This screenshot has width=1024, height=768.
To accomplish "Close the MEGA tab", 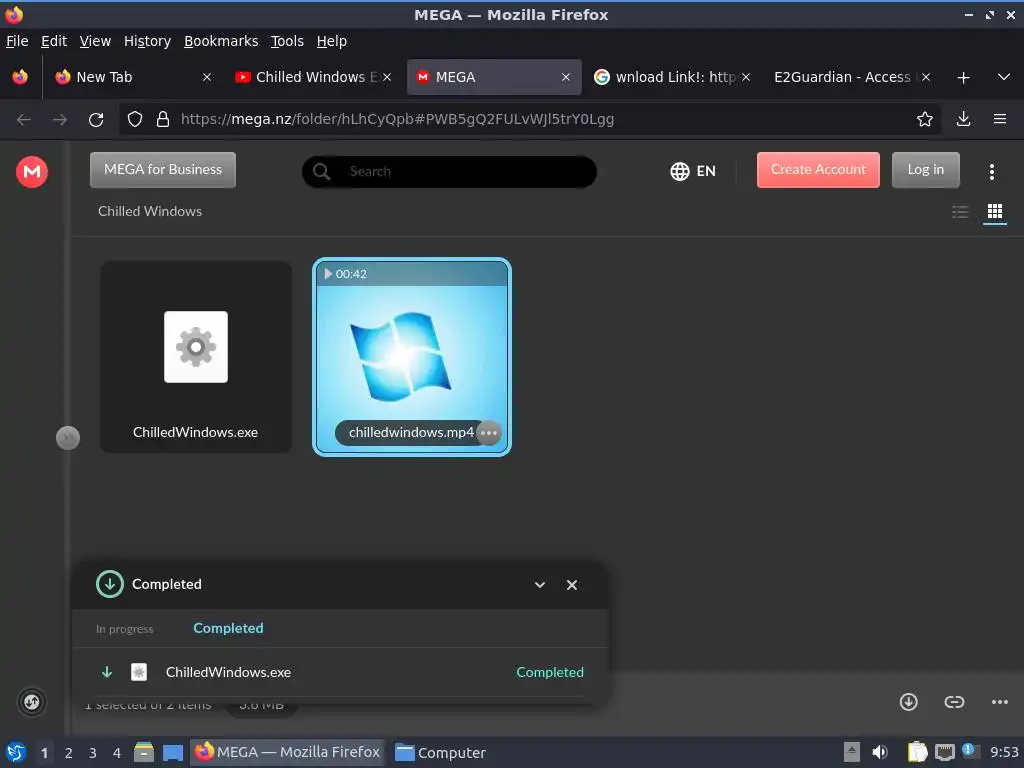I will point(566,77).
